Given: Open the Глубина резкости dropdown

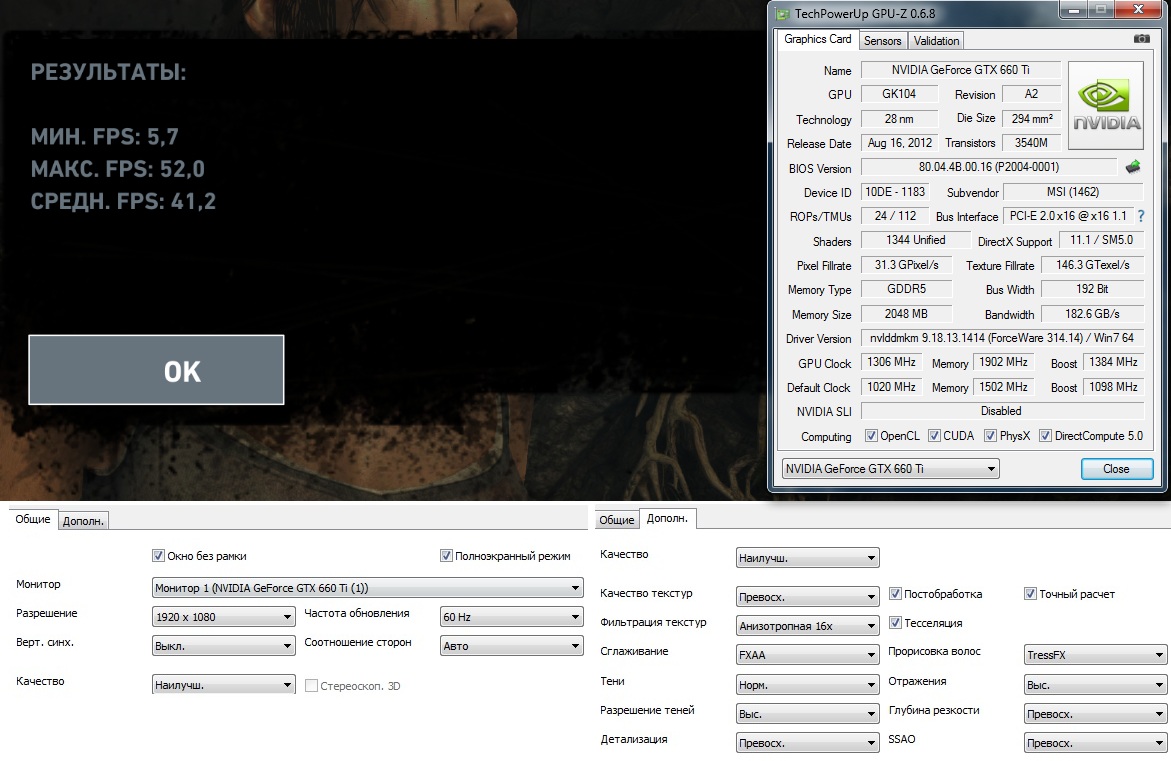Looking at the screenshot, I should click(x=1095, y=714).
